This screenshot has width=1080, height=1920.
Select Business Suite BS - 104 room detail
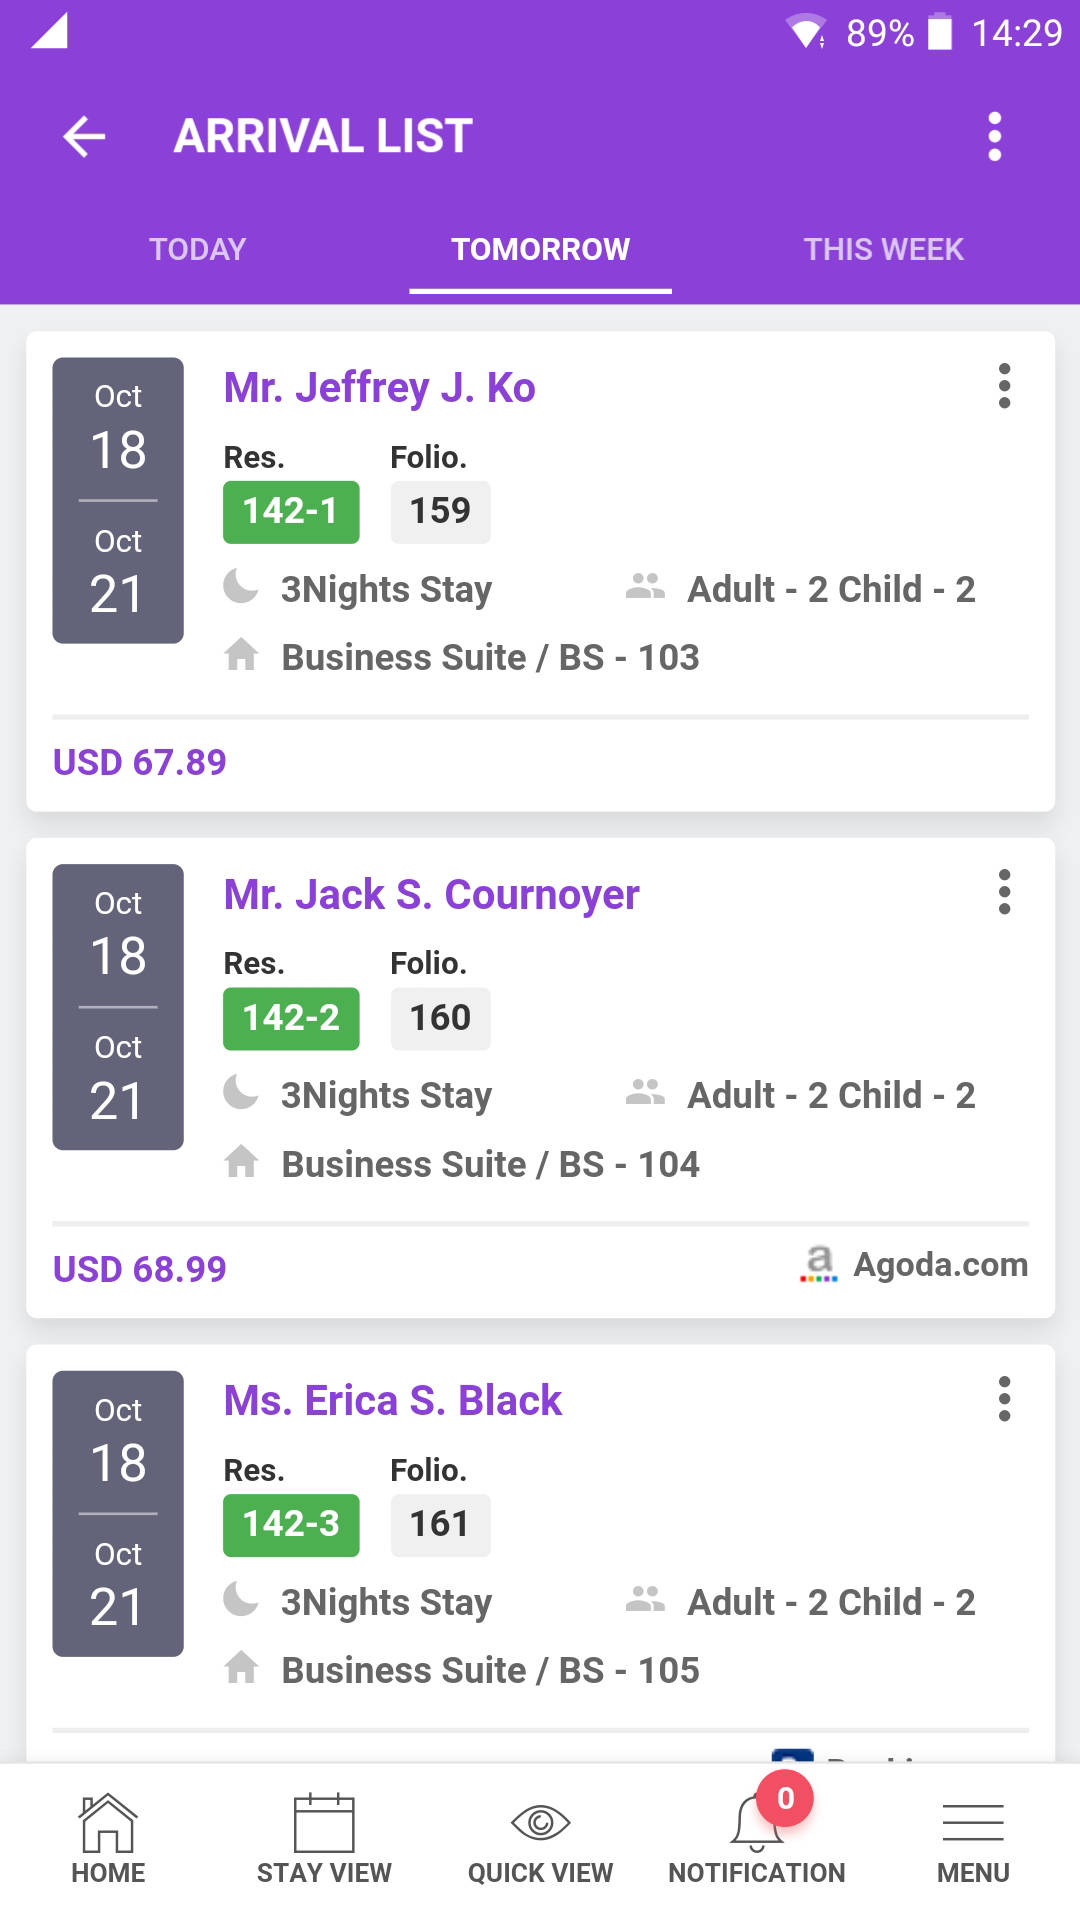click(489, 1163)
